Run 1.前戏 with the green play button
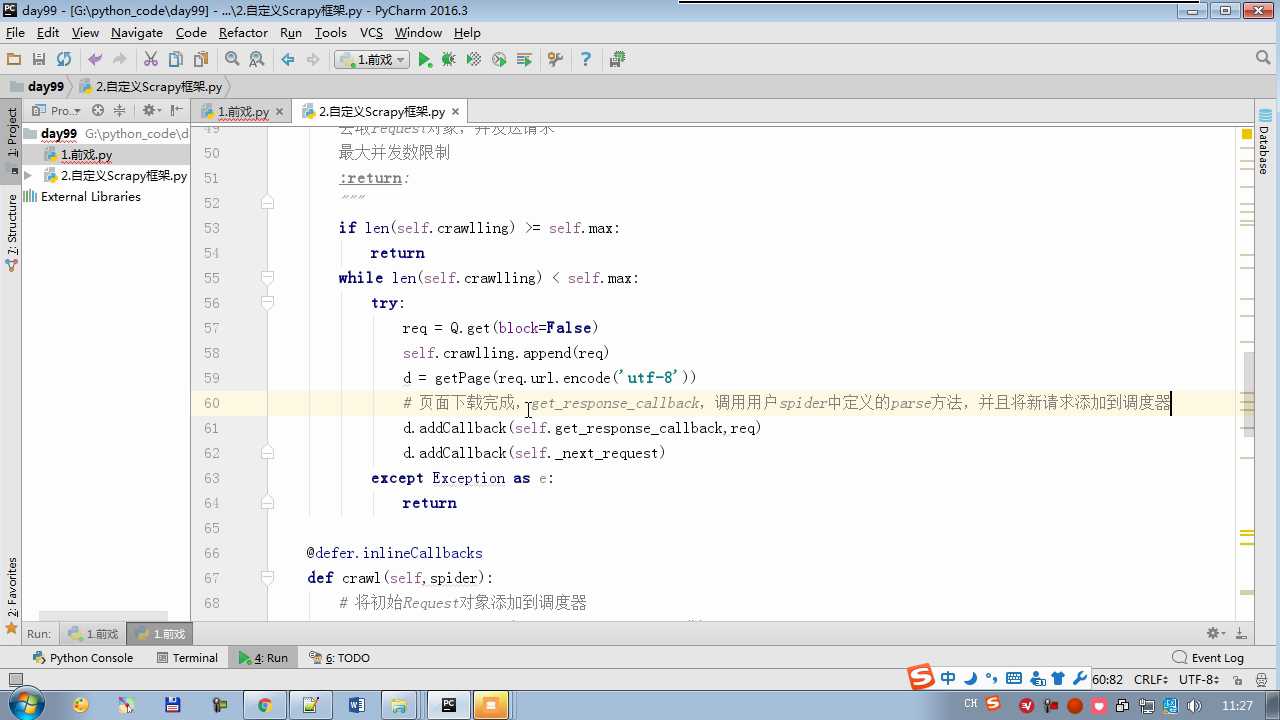This screenshot has height=720, width=1280. [x=425, y=60]
